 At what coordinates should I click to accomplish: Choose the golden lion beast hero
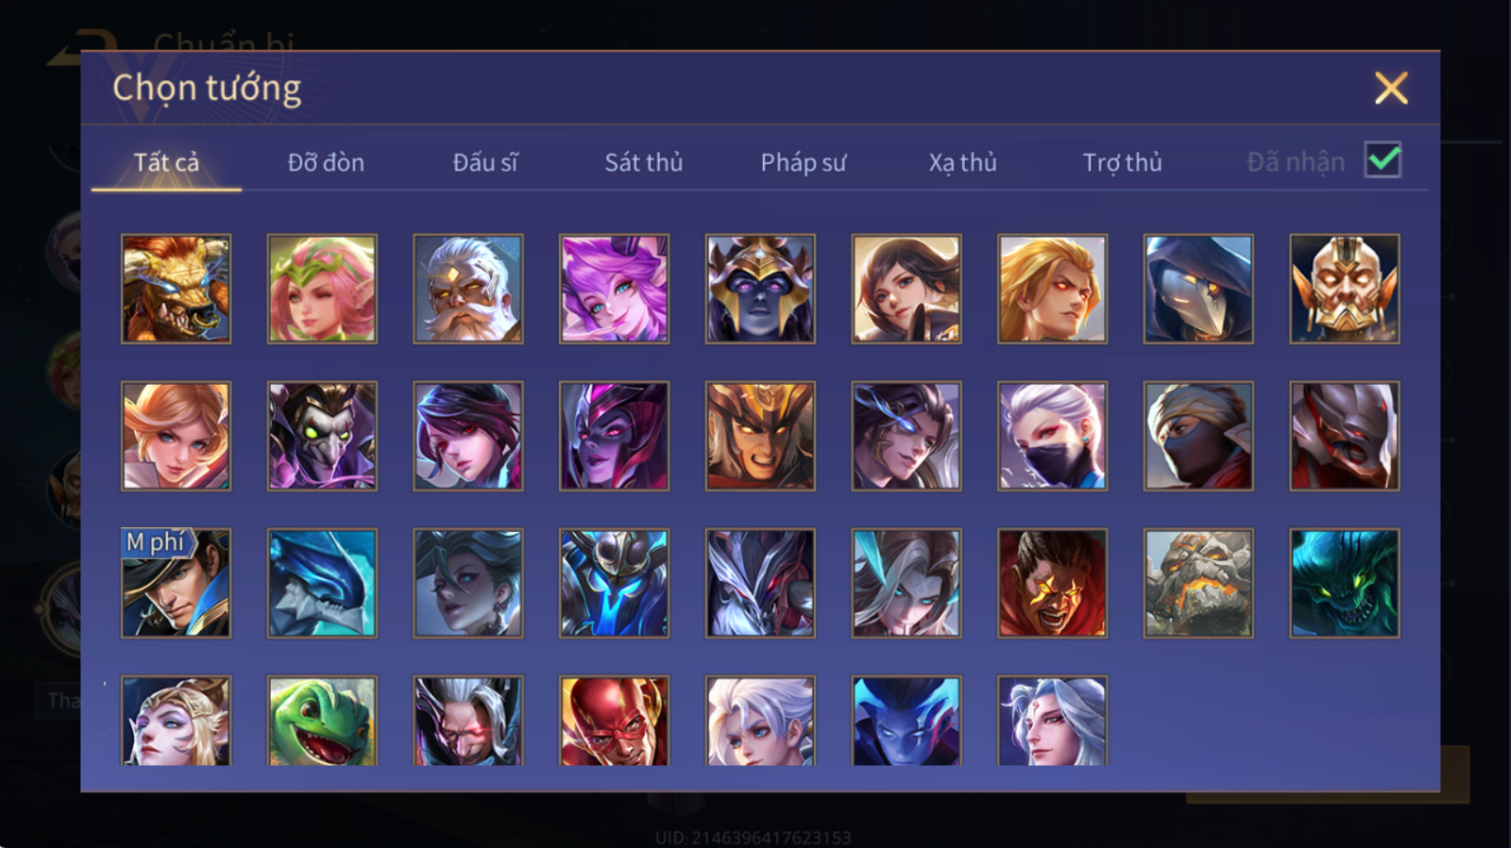click(x=176, y=289)
